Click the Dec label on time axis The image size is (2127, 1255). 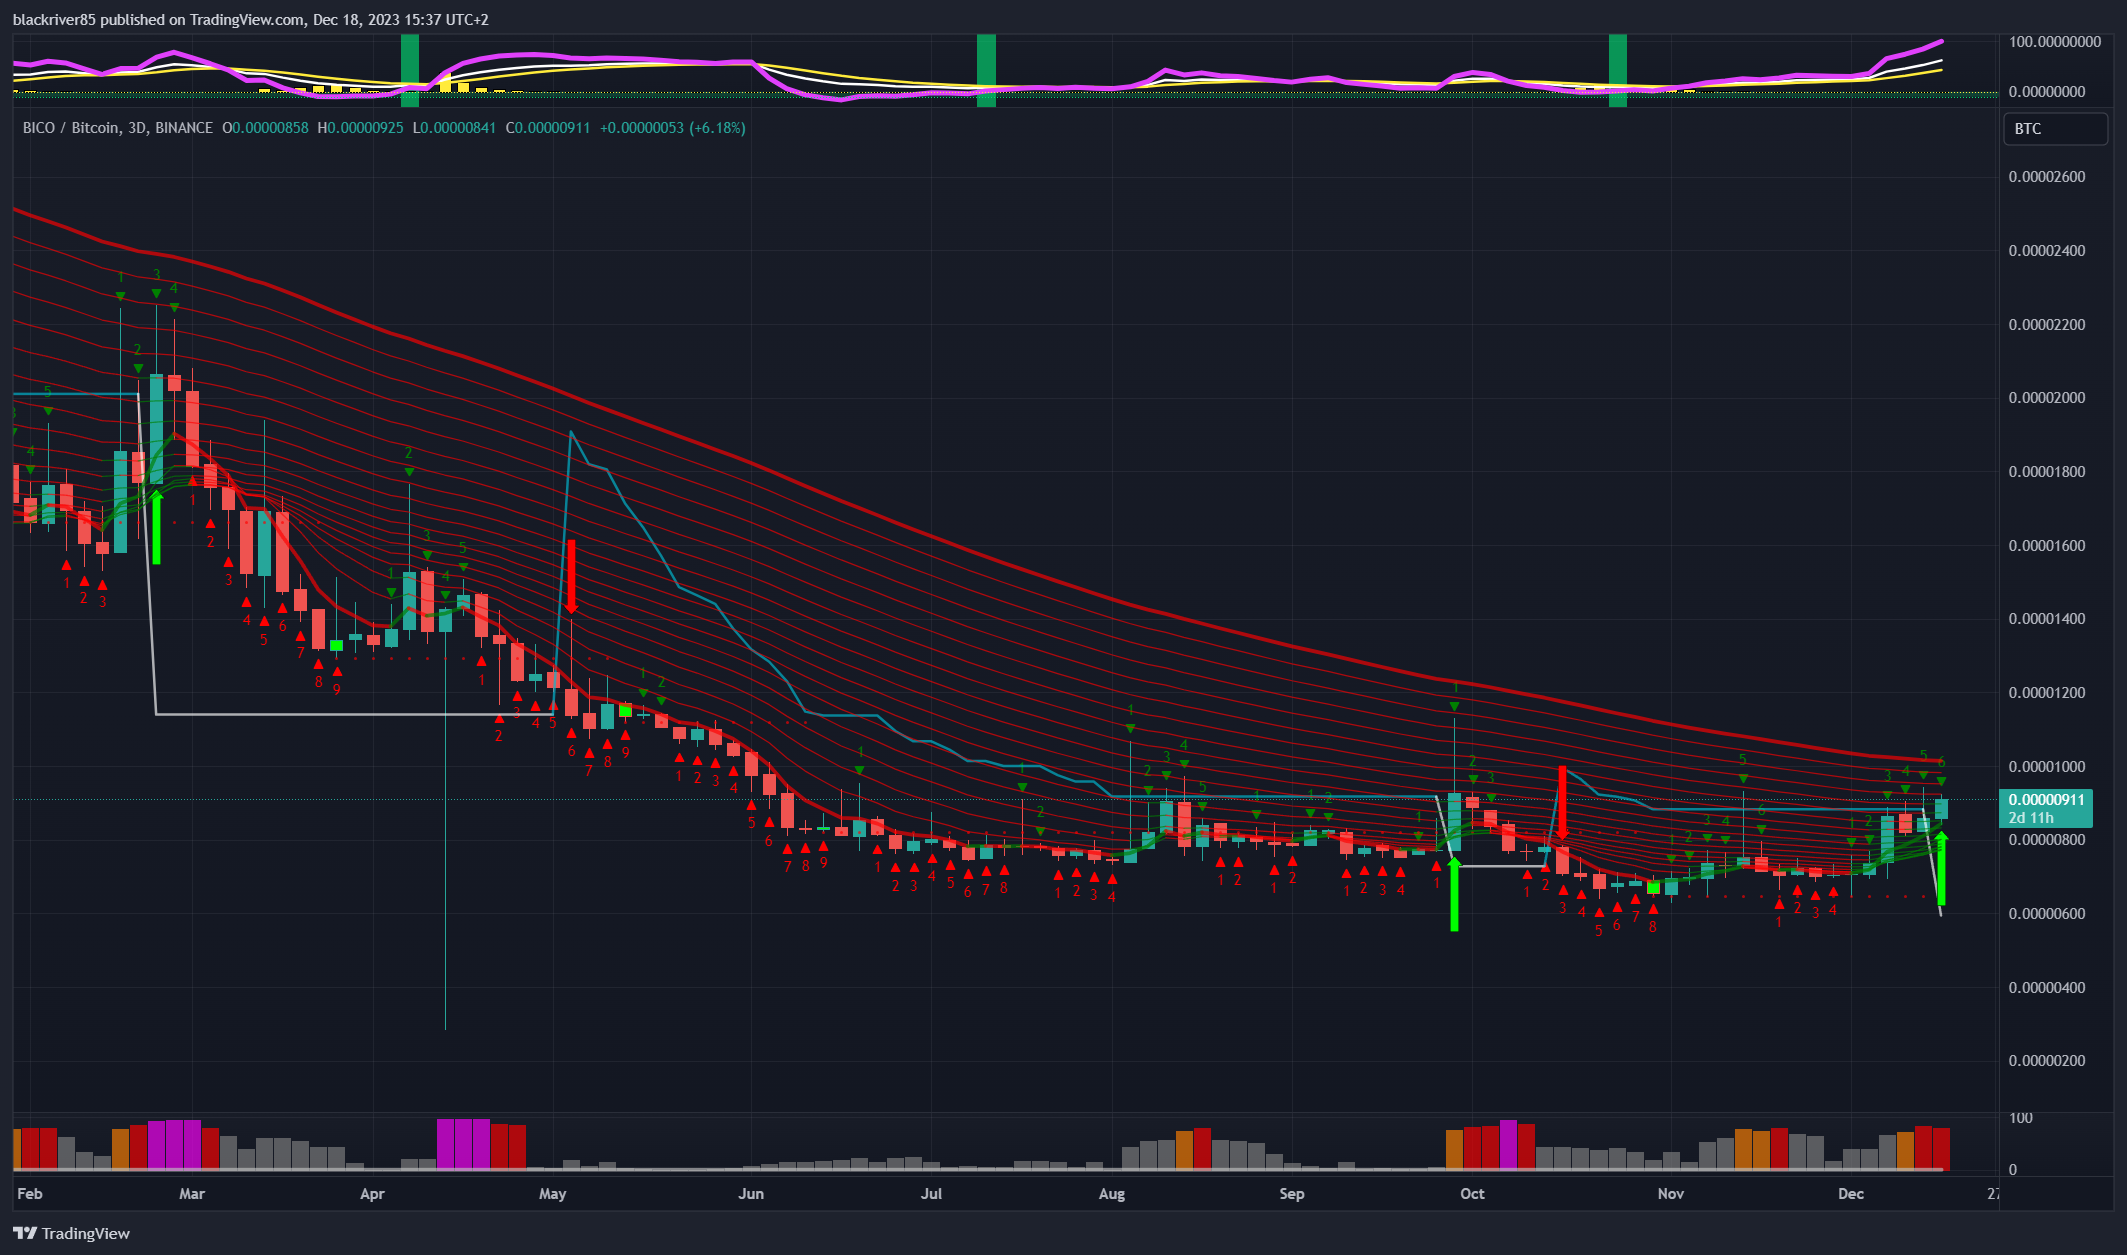coord(1851,1193)
